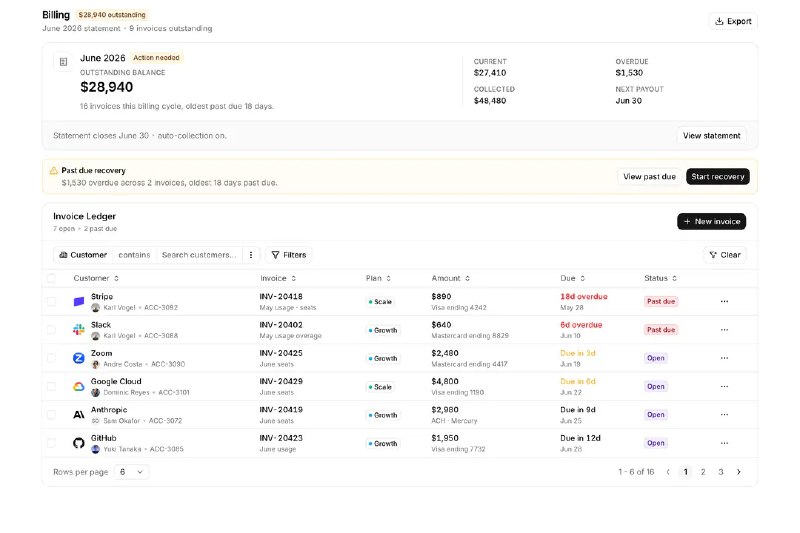This screenshot has width=800, height=533.
Task: Go to previous page arrow
Action: tap(668, 472)
